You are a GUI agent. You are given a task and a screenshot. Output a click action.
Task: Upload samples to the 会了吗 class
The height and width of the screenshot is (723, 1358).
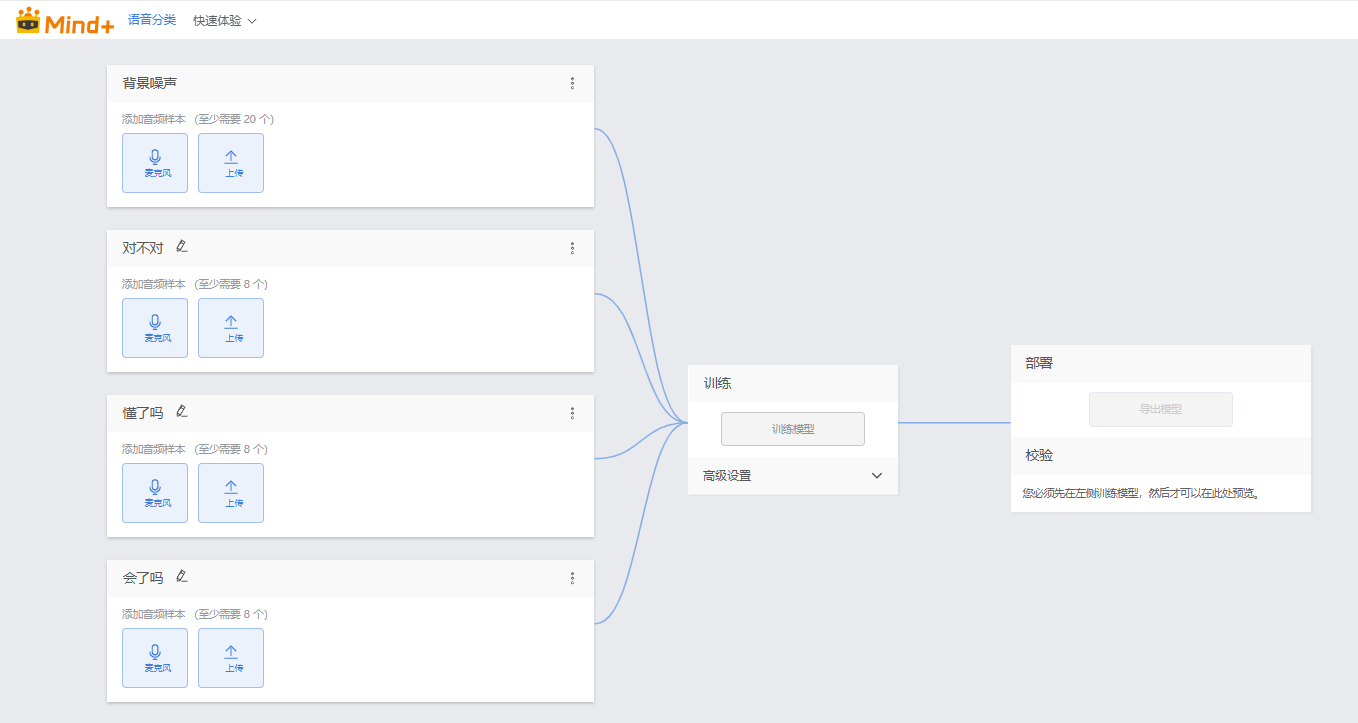(231, 658)
